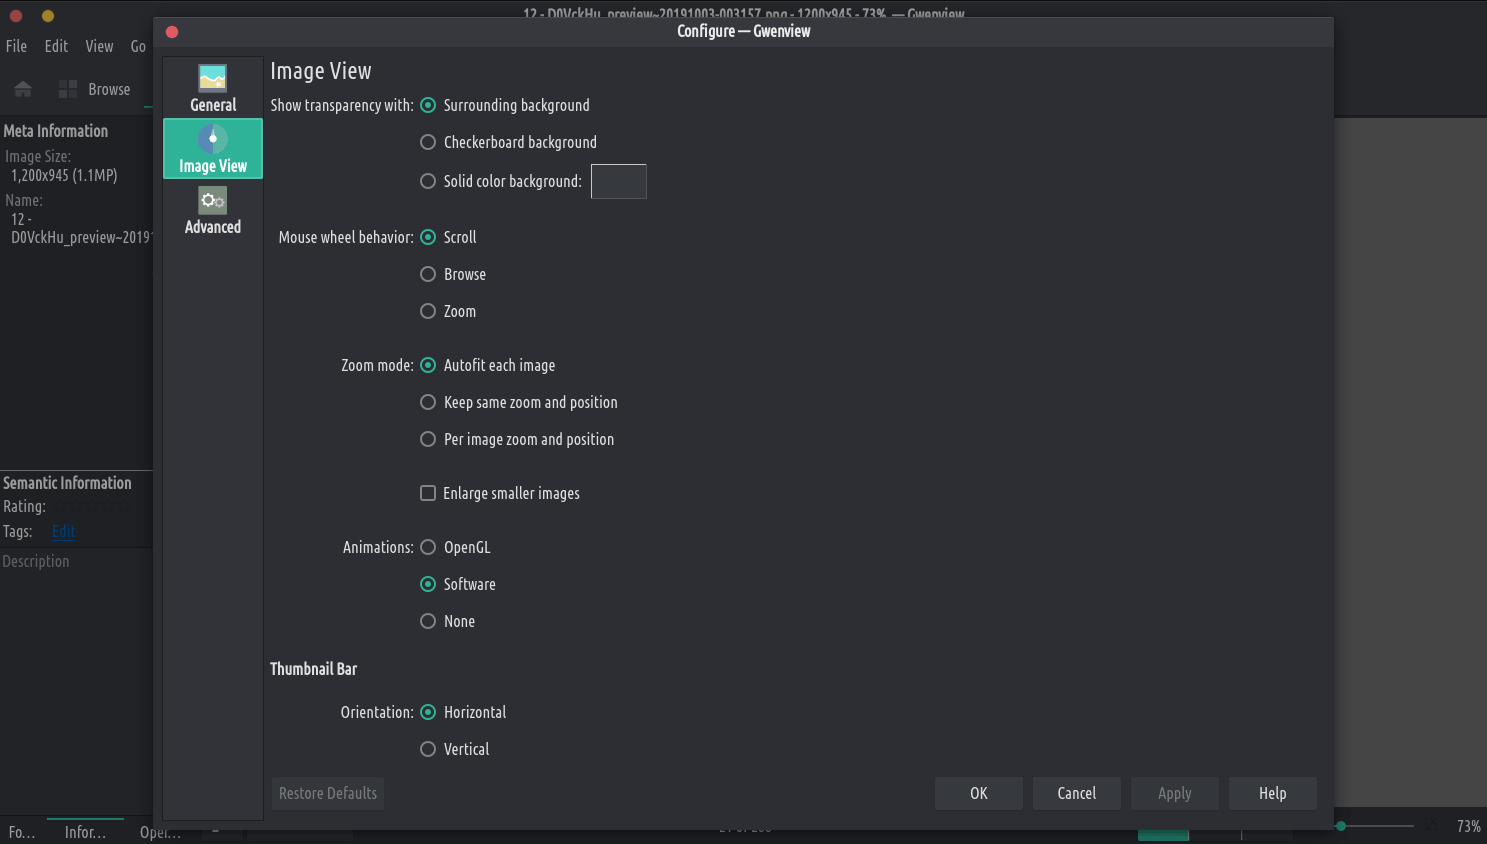Set thumbnail bar orientation to Horizontal
The height and width of the screenshot is (844, 1487).
[x=463, y=712]
